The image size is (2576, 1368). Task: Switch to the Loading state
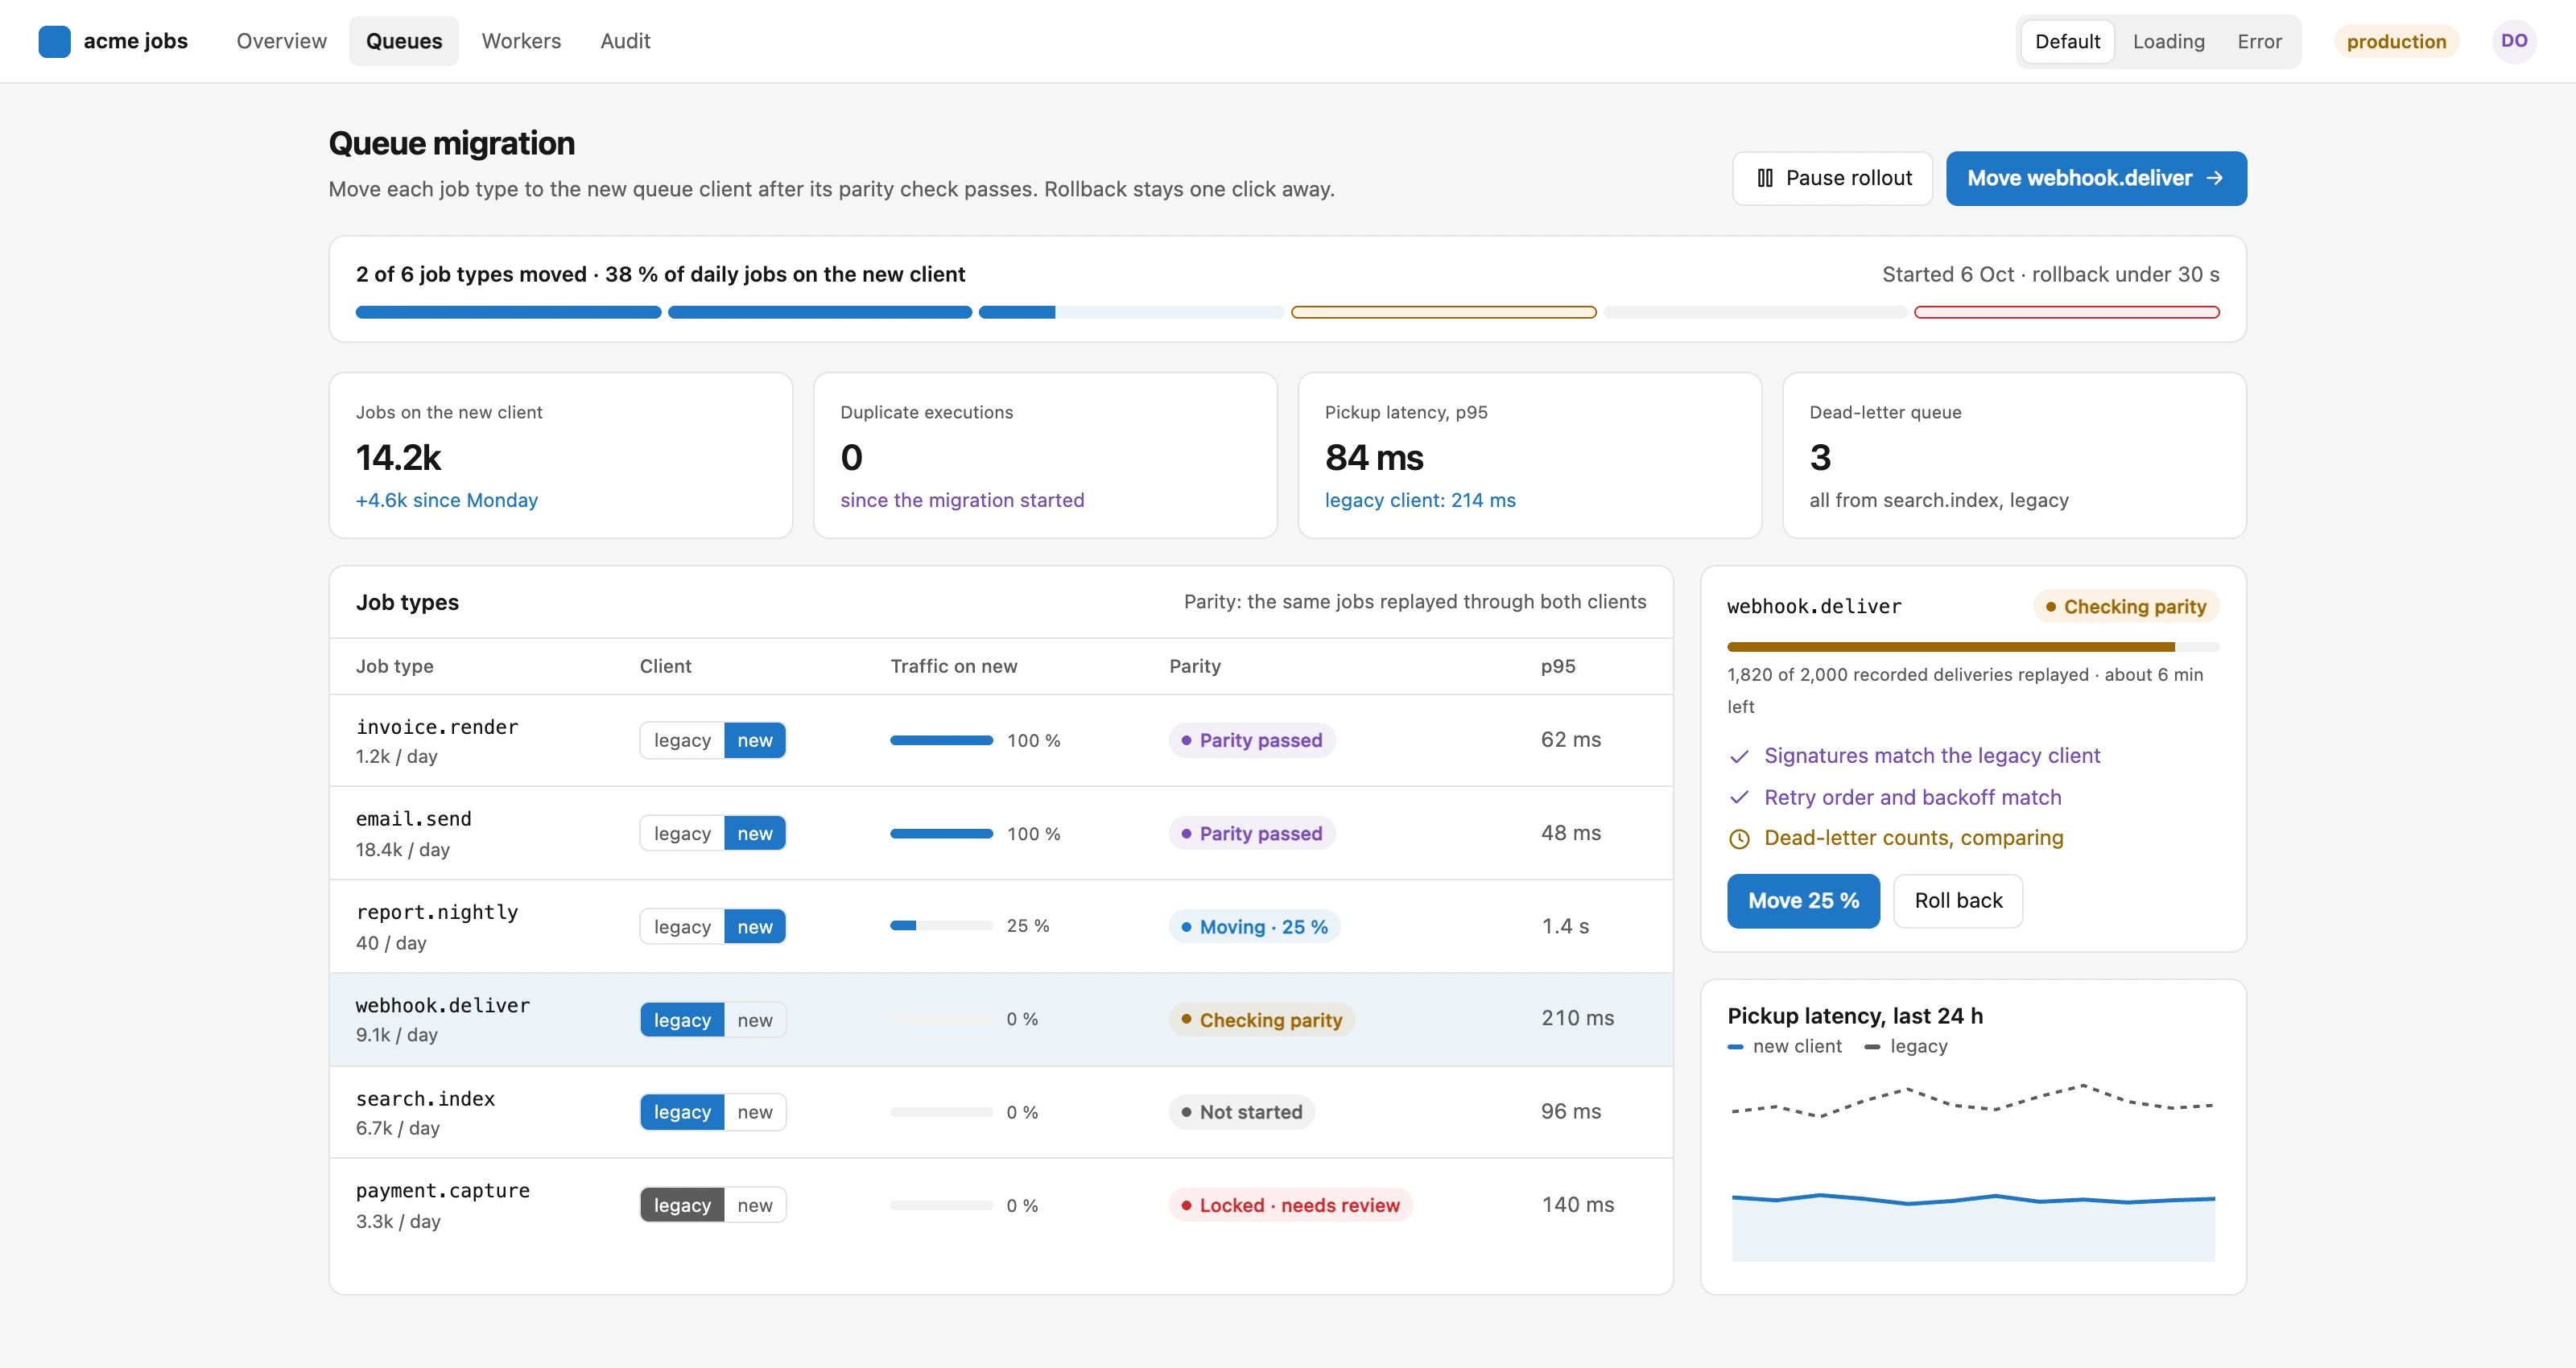pos(2168,41)
